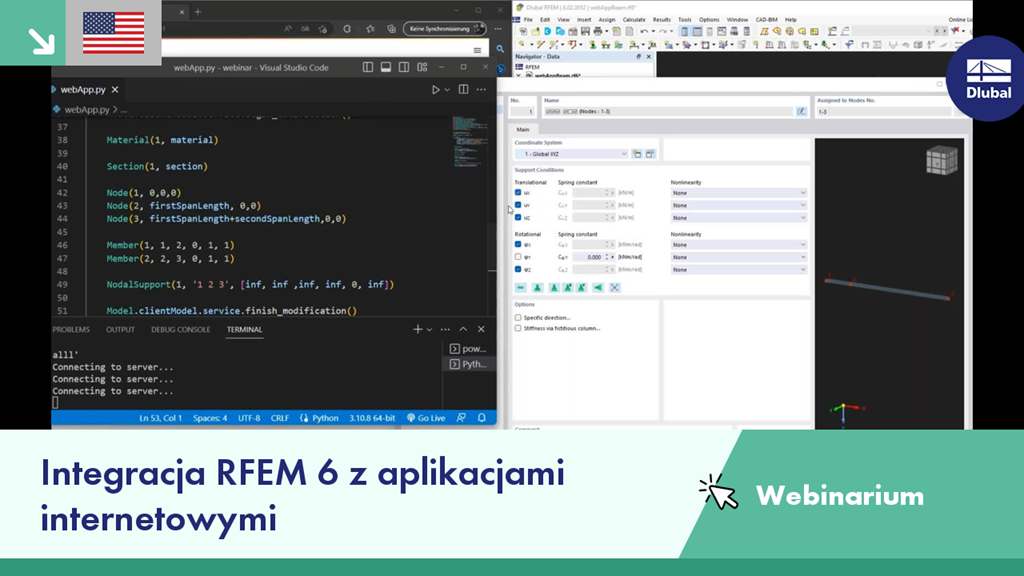
Task: Add a new terminal with plus icon
Action: coord(418,329)
